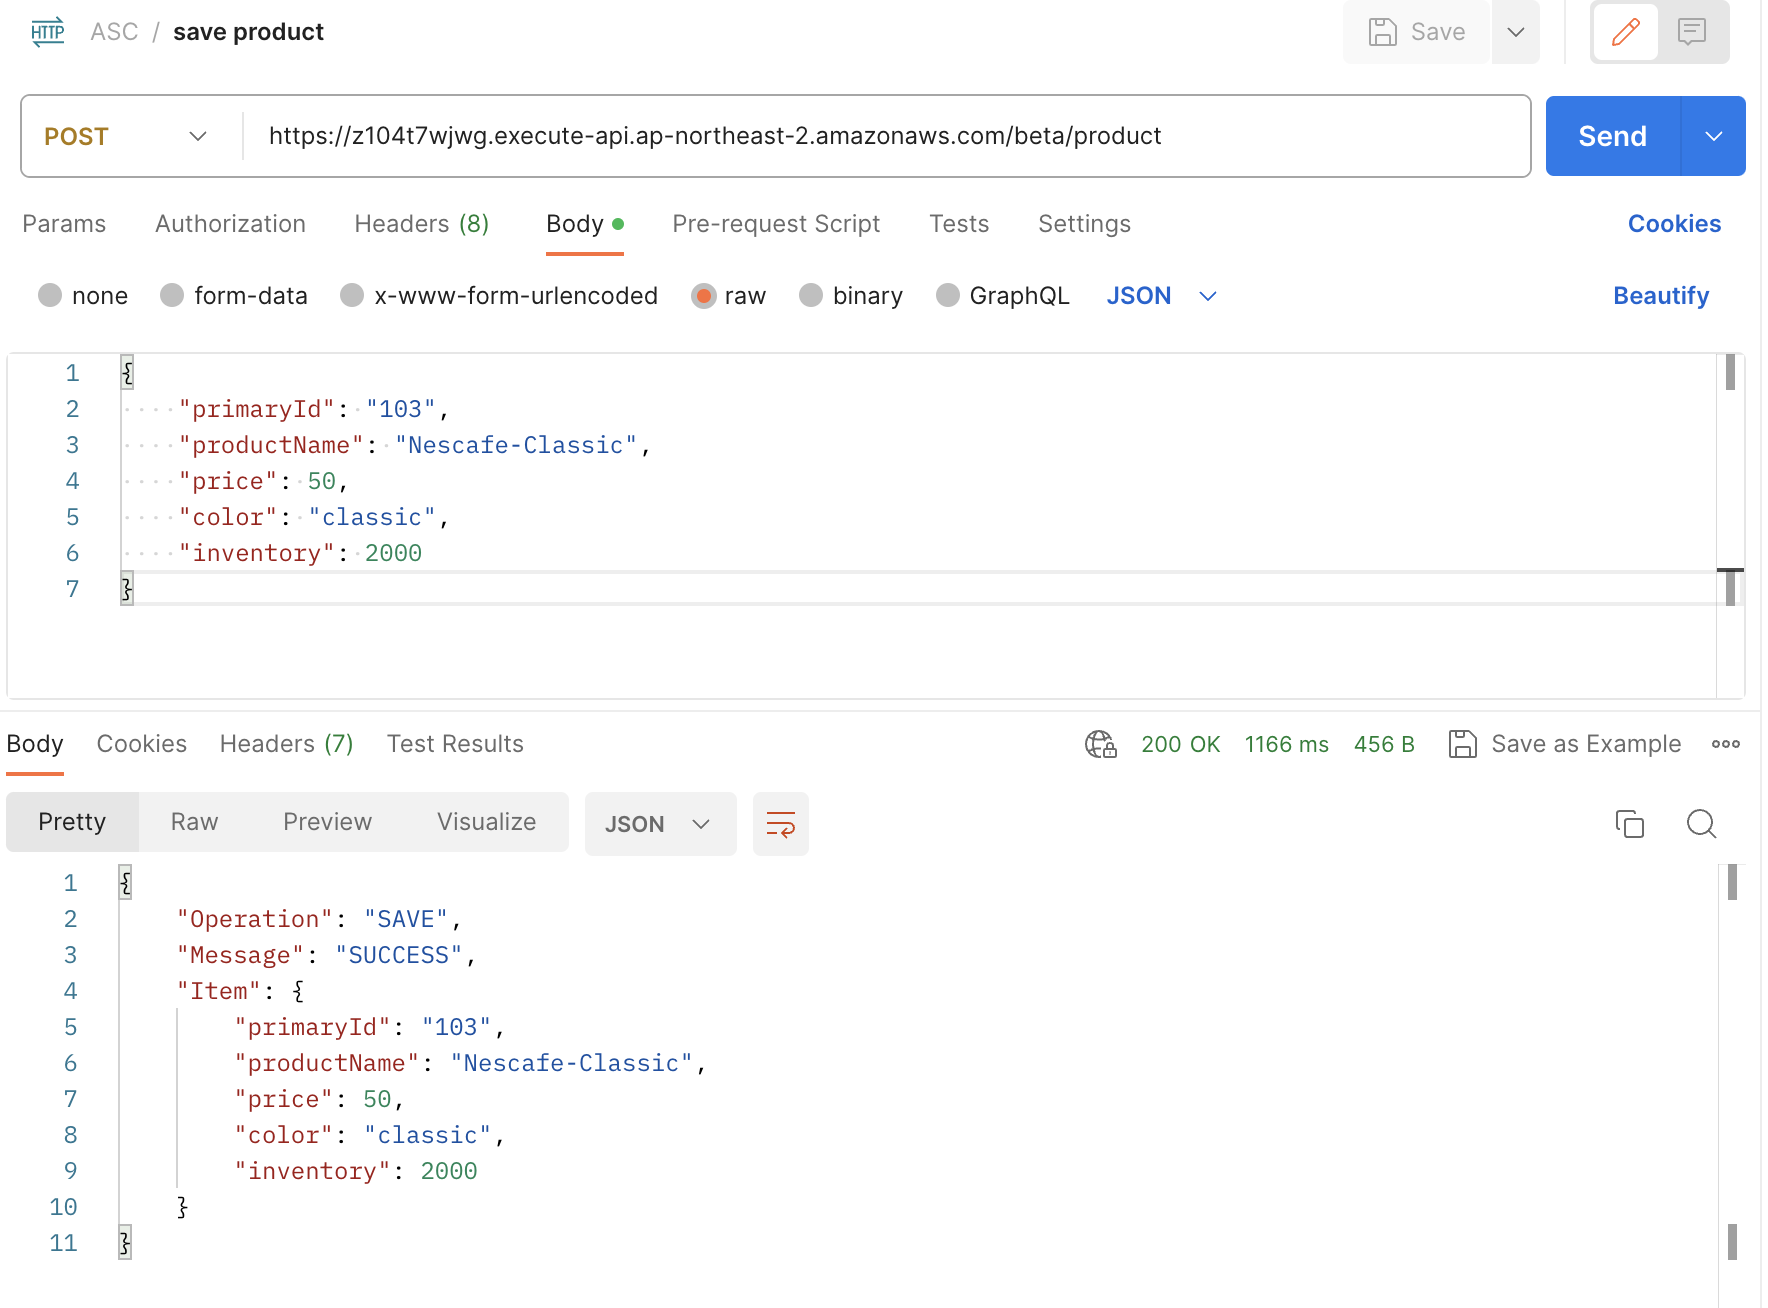This screenshot has width=1768, height=1308.
Task: Open the Cookies link
Action: coord(1674,224)
